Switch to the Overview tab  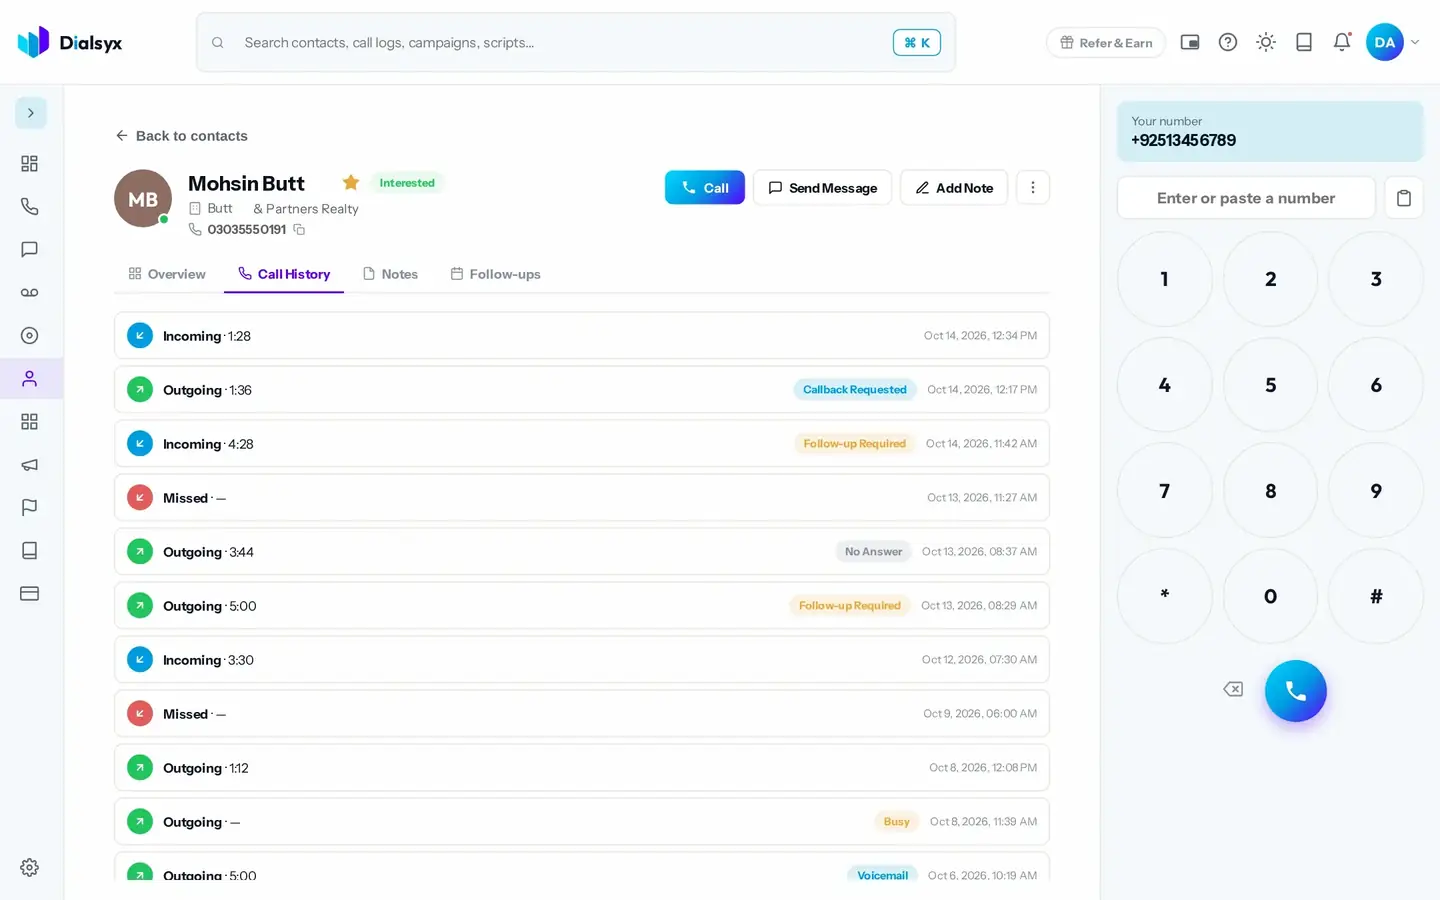pyautogui.click(x=167, y=274)
